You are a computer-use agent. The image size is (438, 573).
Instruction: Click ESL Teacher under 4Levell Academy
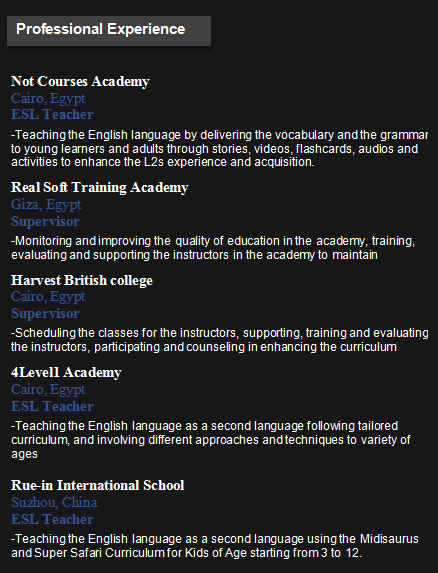(52, 406)
